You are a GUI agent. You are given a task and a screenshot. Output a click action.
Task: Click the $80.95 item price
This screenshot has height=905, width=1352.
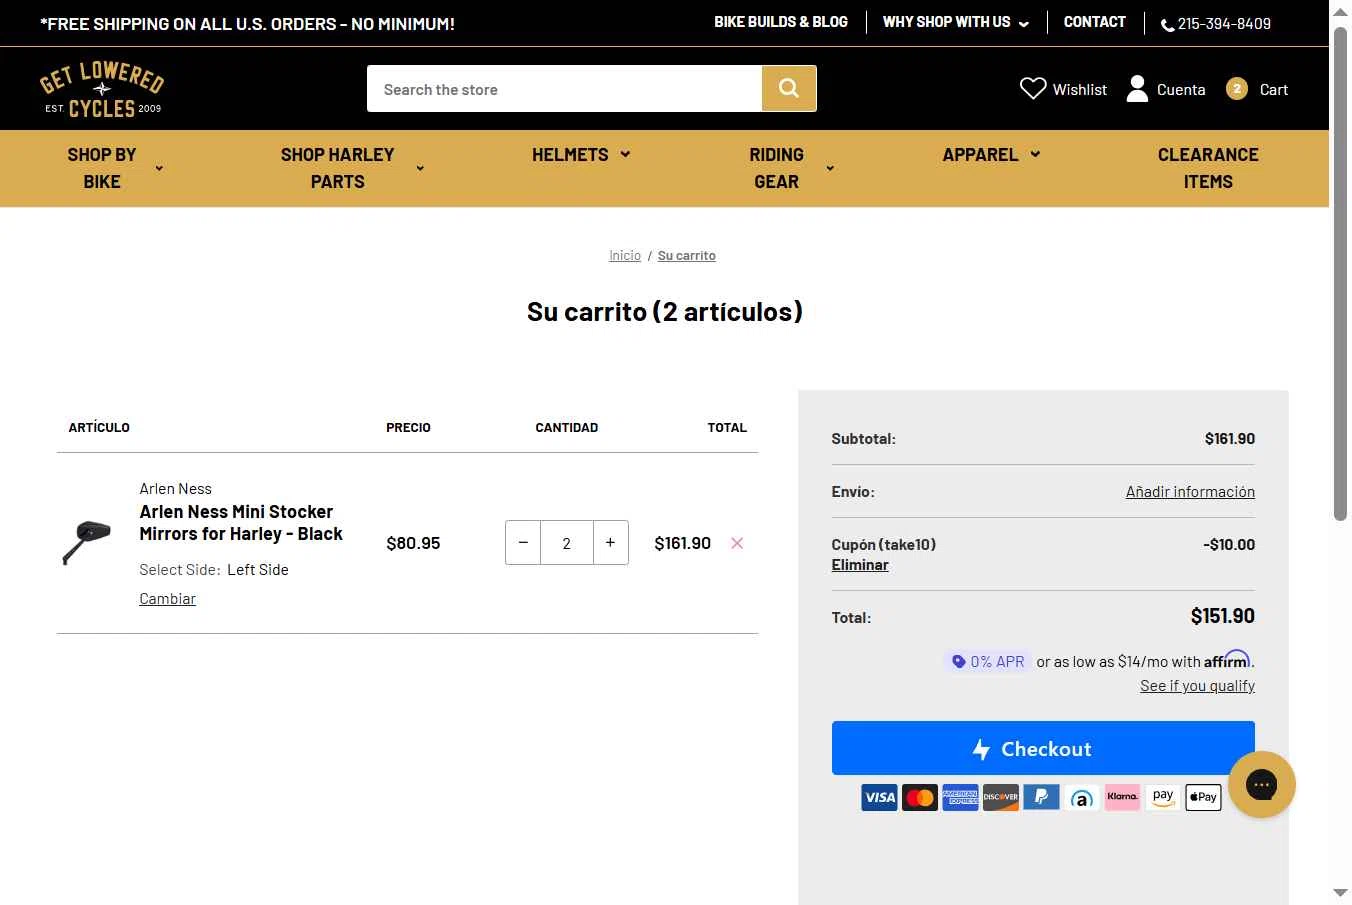[413, 543]
